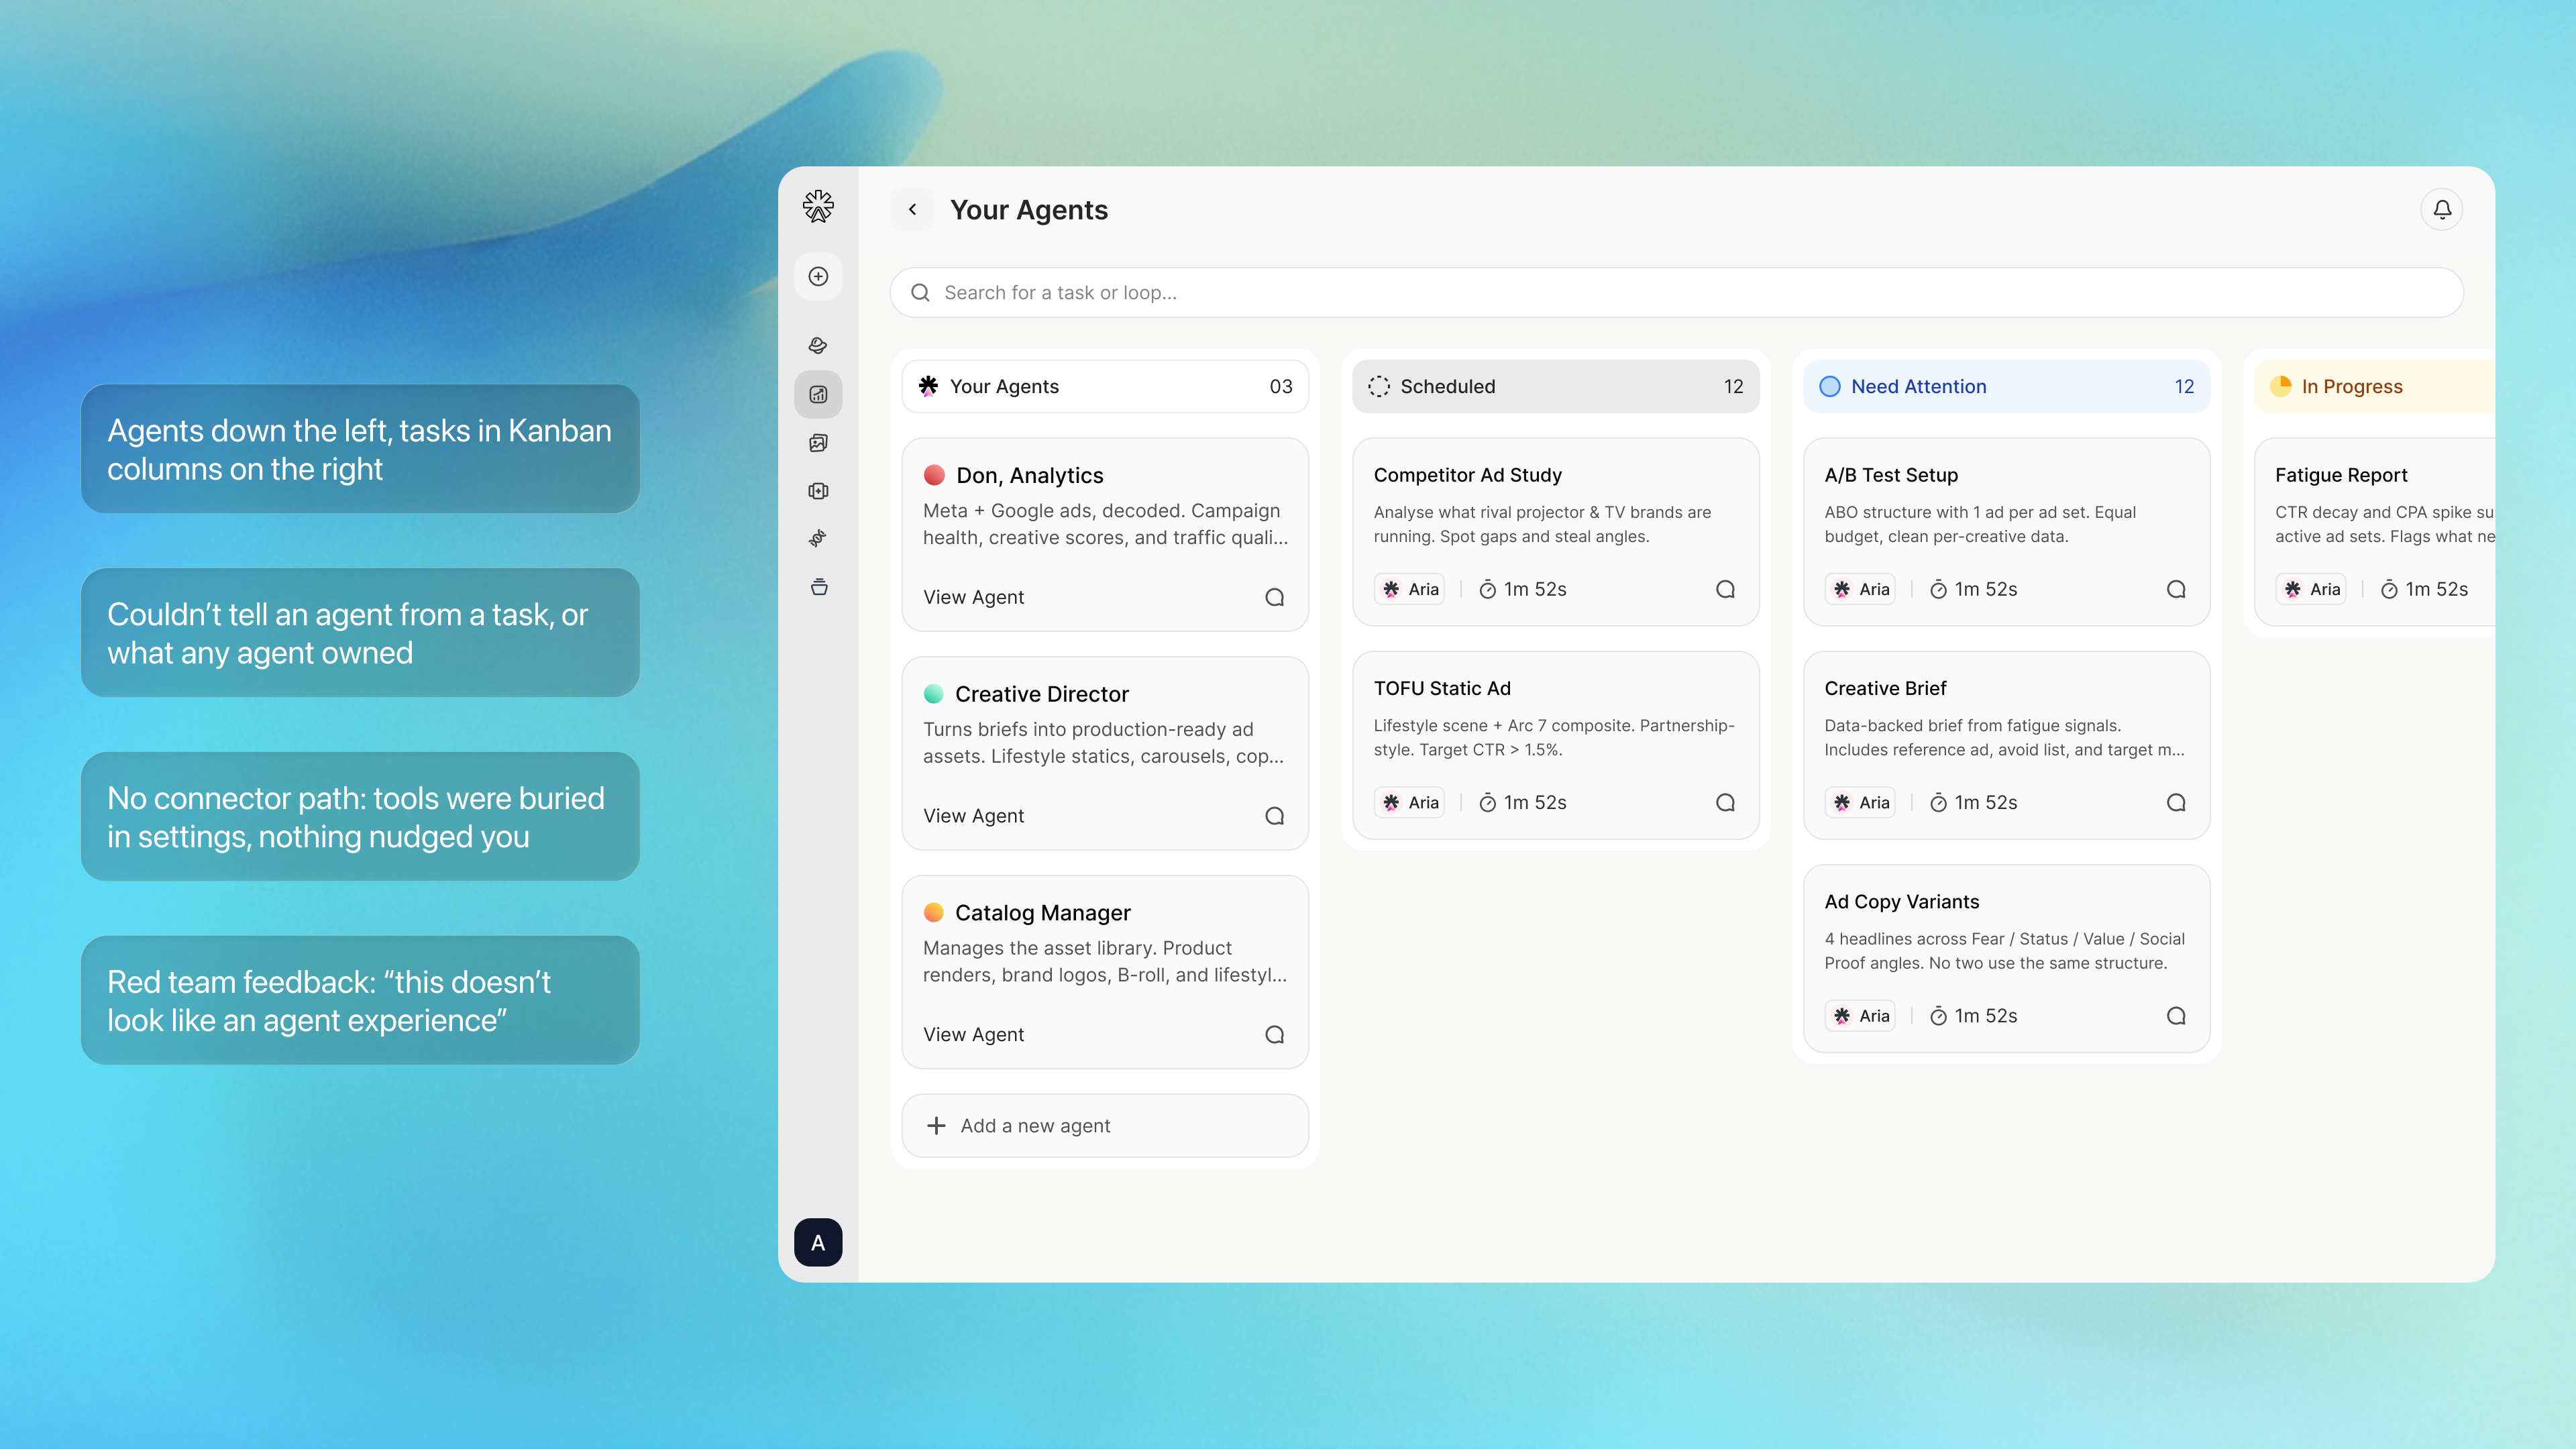Open the A/B Test Setup card title

coord(1891,475)
